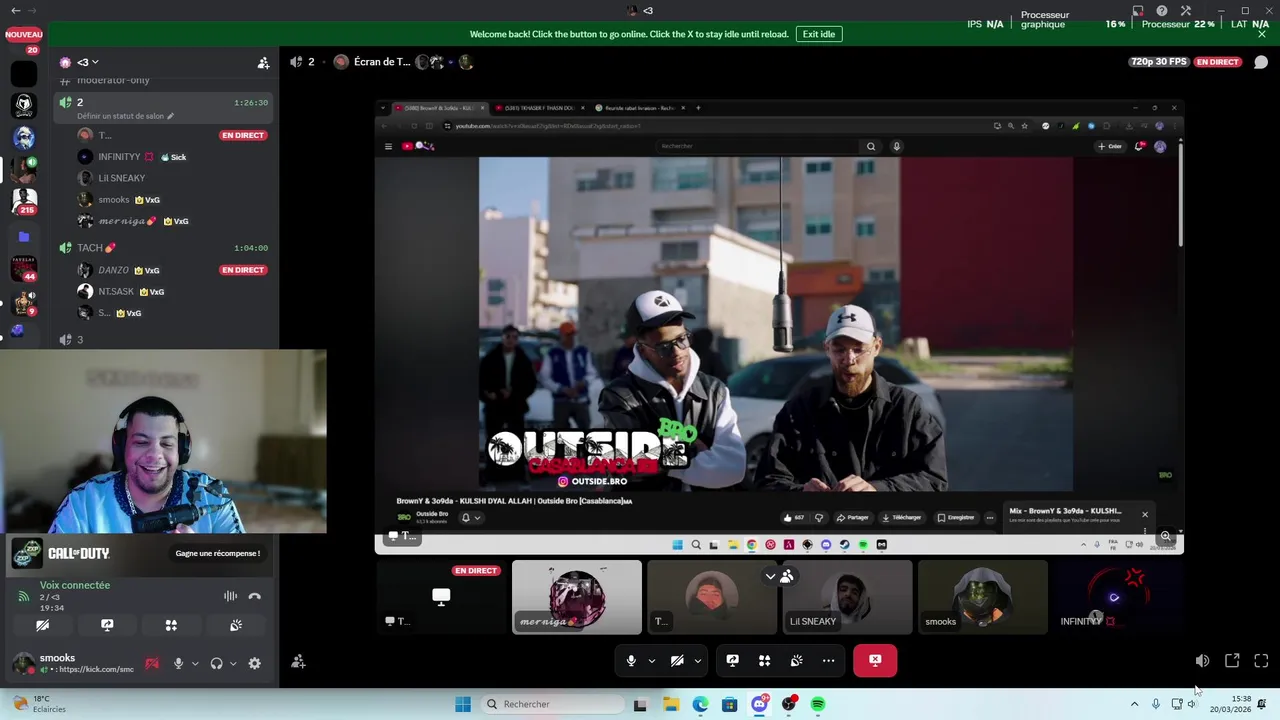Collapse participants with chevron above tiles
1280x720 pixels.
770,576
